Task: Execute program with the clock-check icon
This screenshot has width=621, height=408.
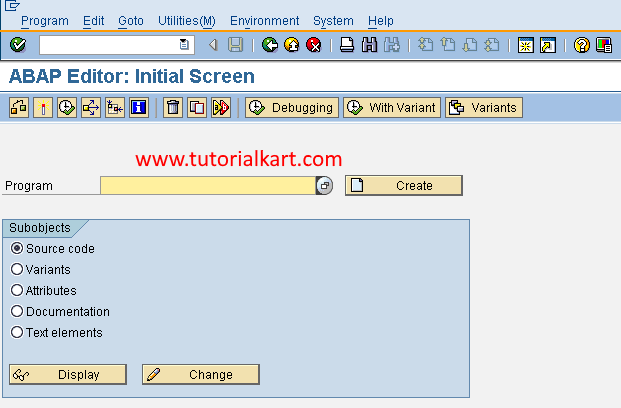Action: 67,107
